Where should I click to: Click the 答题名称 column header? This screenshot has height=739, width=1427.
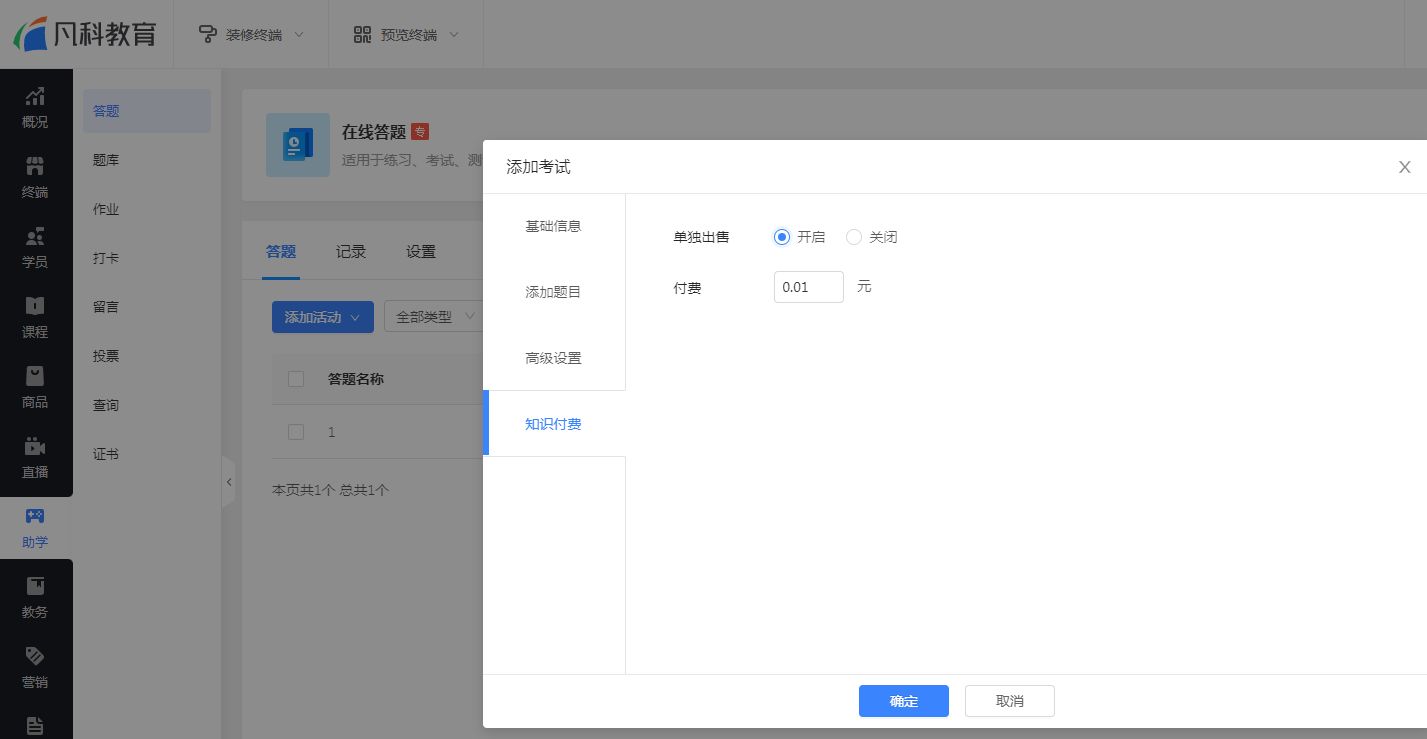(x=356, y=379)
